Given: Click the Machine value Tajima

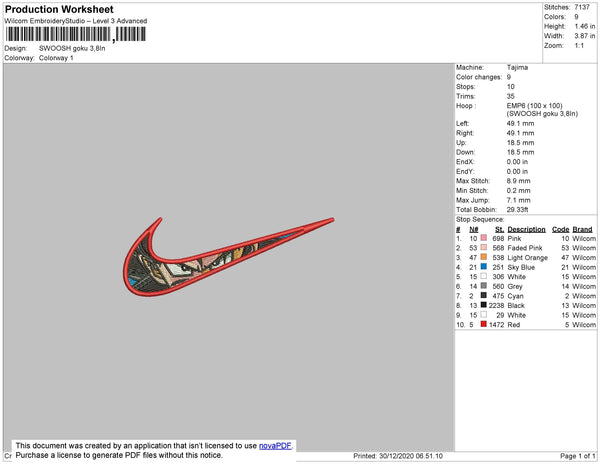Looking at the screenshot, I should tap(517, 67).
